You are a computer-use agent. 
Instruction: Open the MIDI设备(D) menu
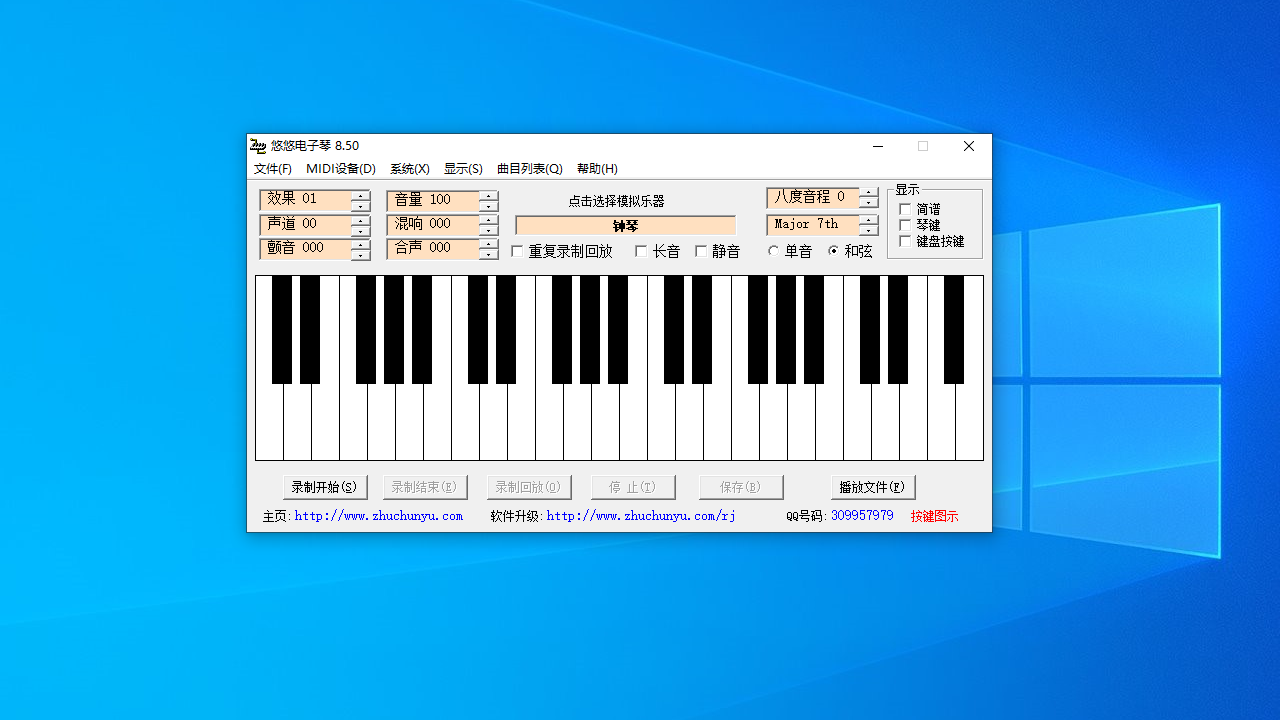click(340, 169)
